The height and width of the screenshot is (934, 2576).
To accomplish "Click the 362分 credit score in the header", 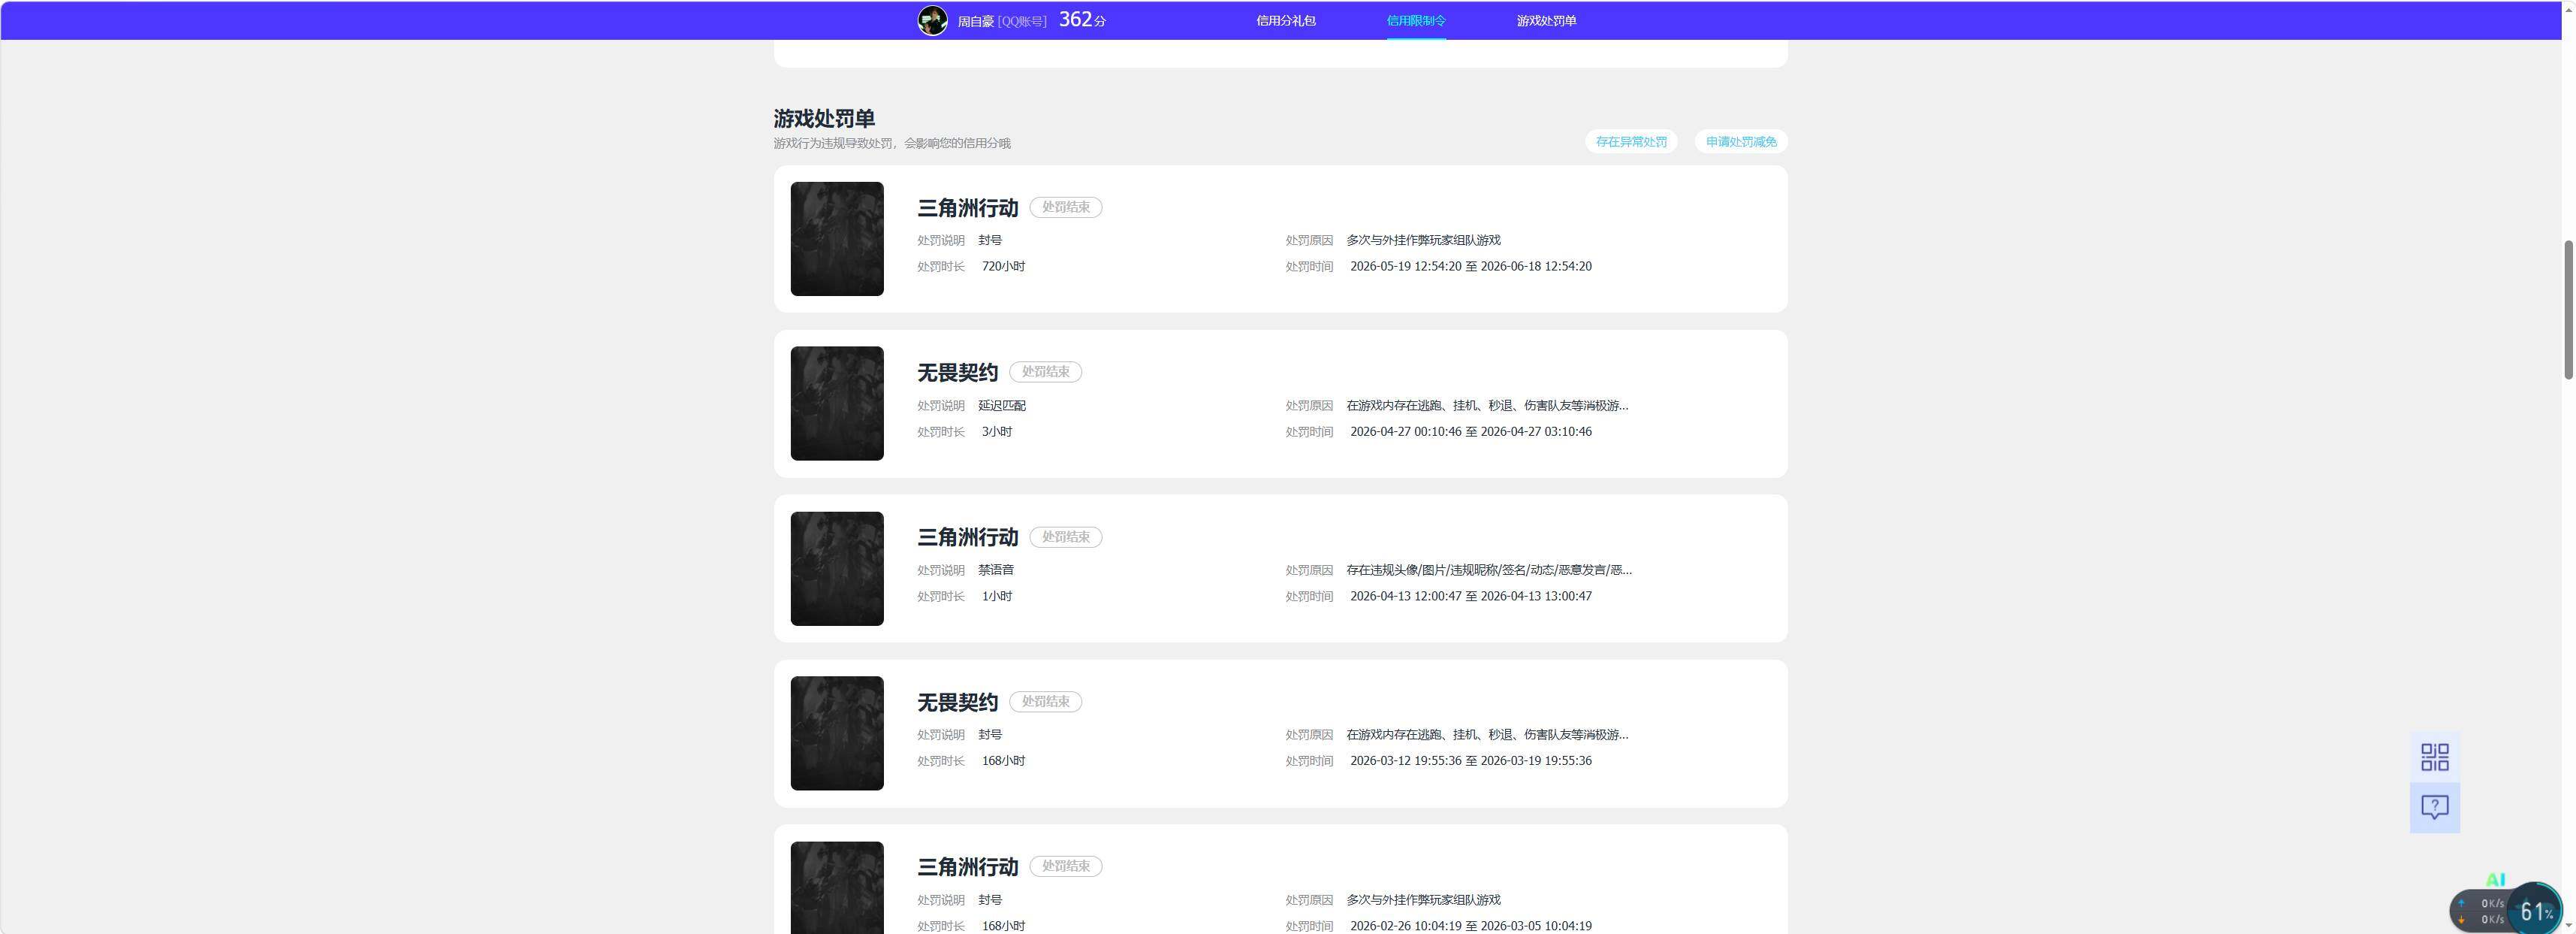I will tap(1082, 20).
